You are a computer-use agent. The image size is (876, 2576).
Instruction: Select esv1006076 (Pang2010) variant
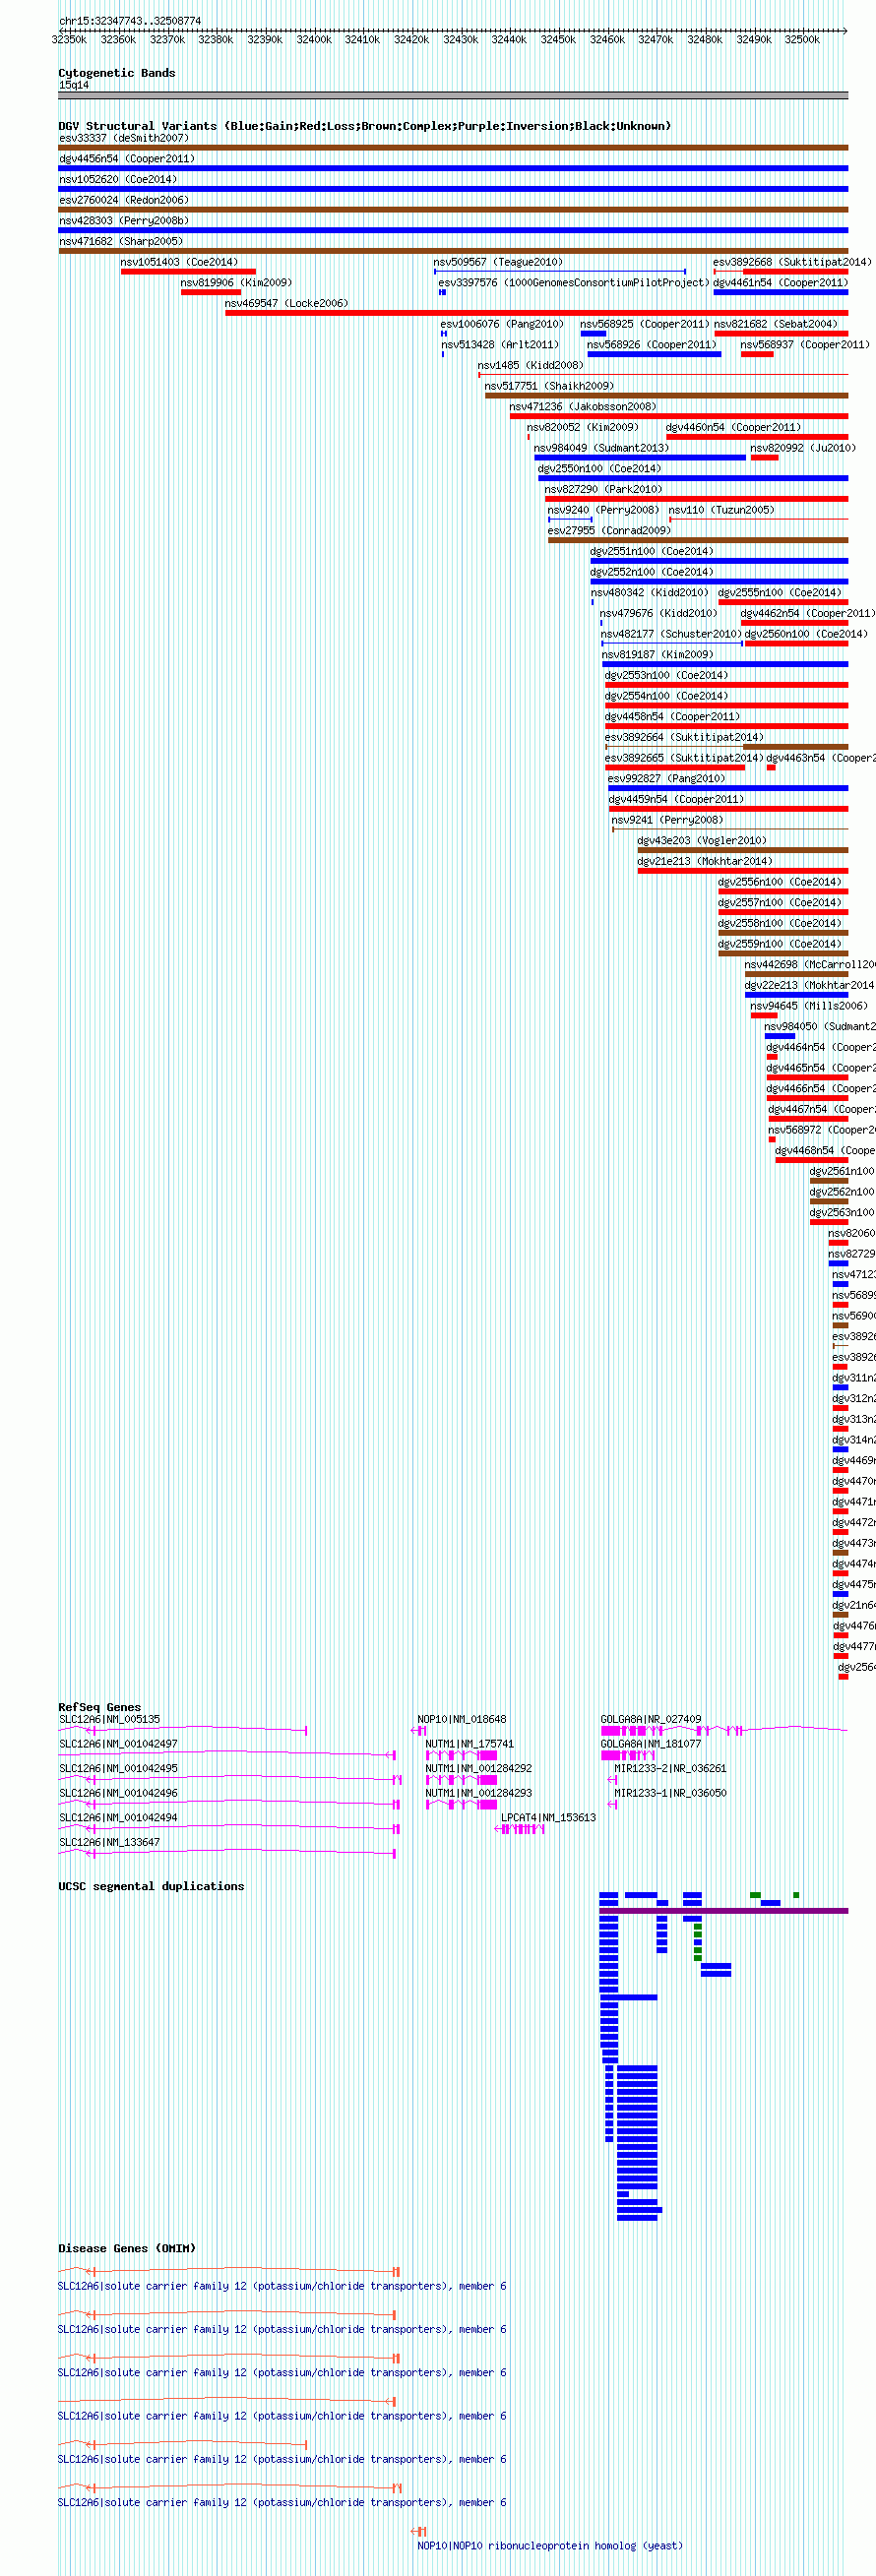(444, 334)
